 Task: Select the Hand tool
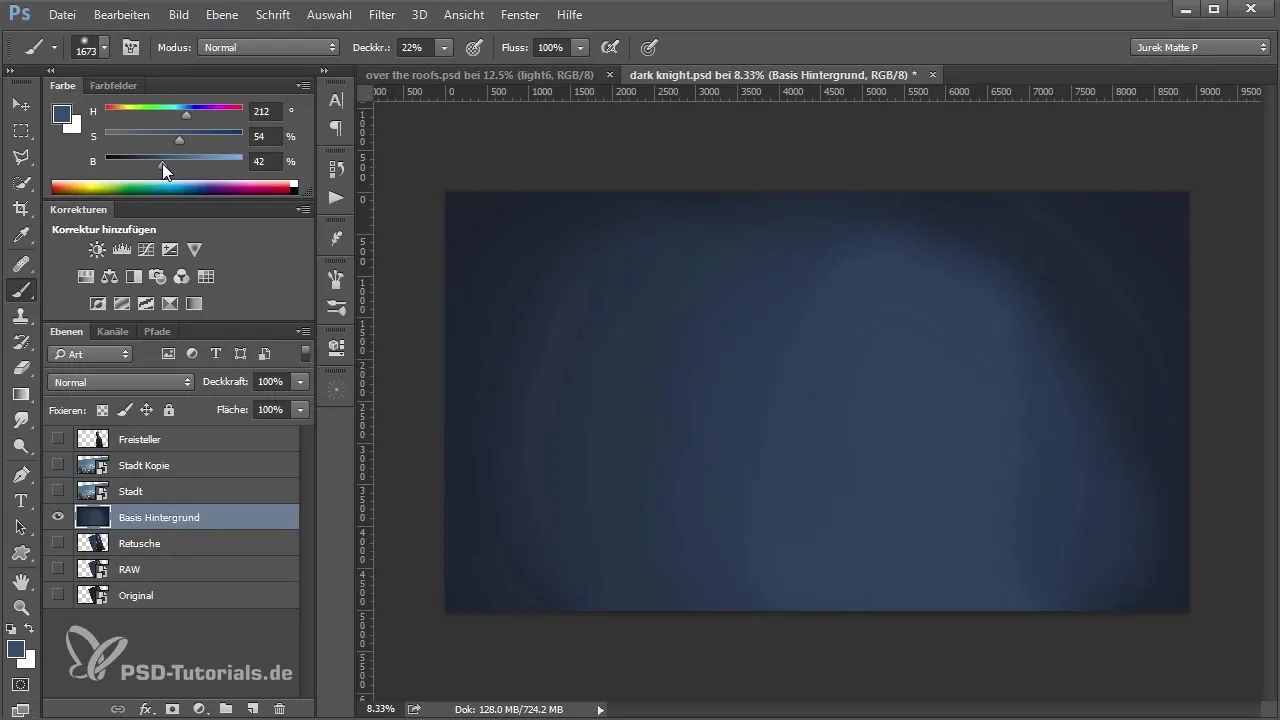pos(20,582)
